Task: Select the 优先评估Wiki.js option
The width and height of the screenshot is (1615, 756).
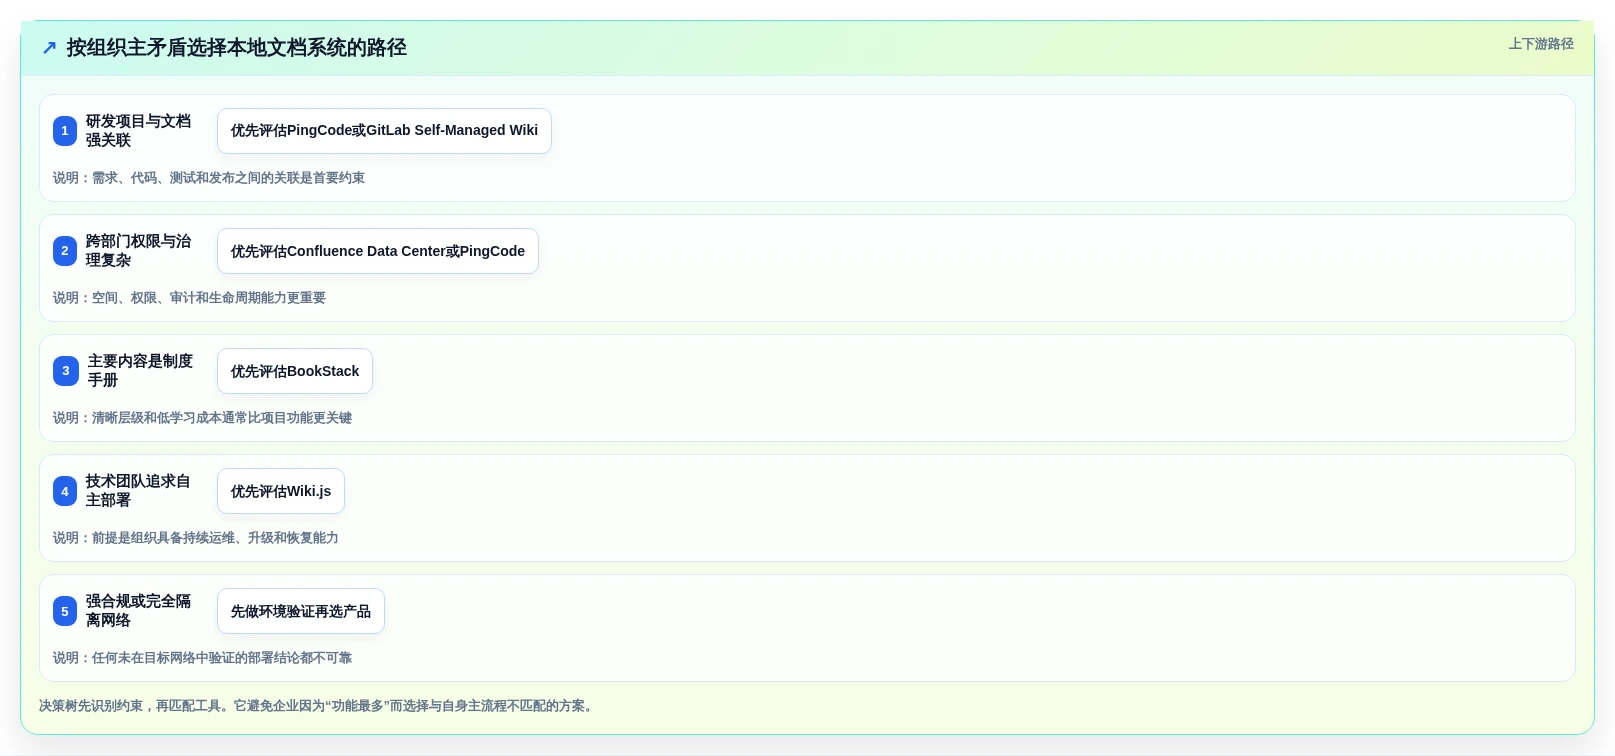Action: [x=281, y=491]
